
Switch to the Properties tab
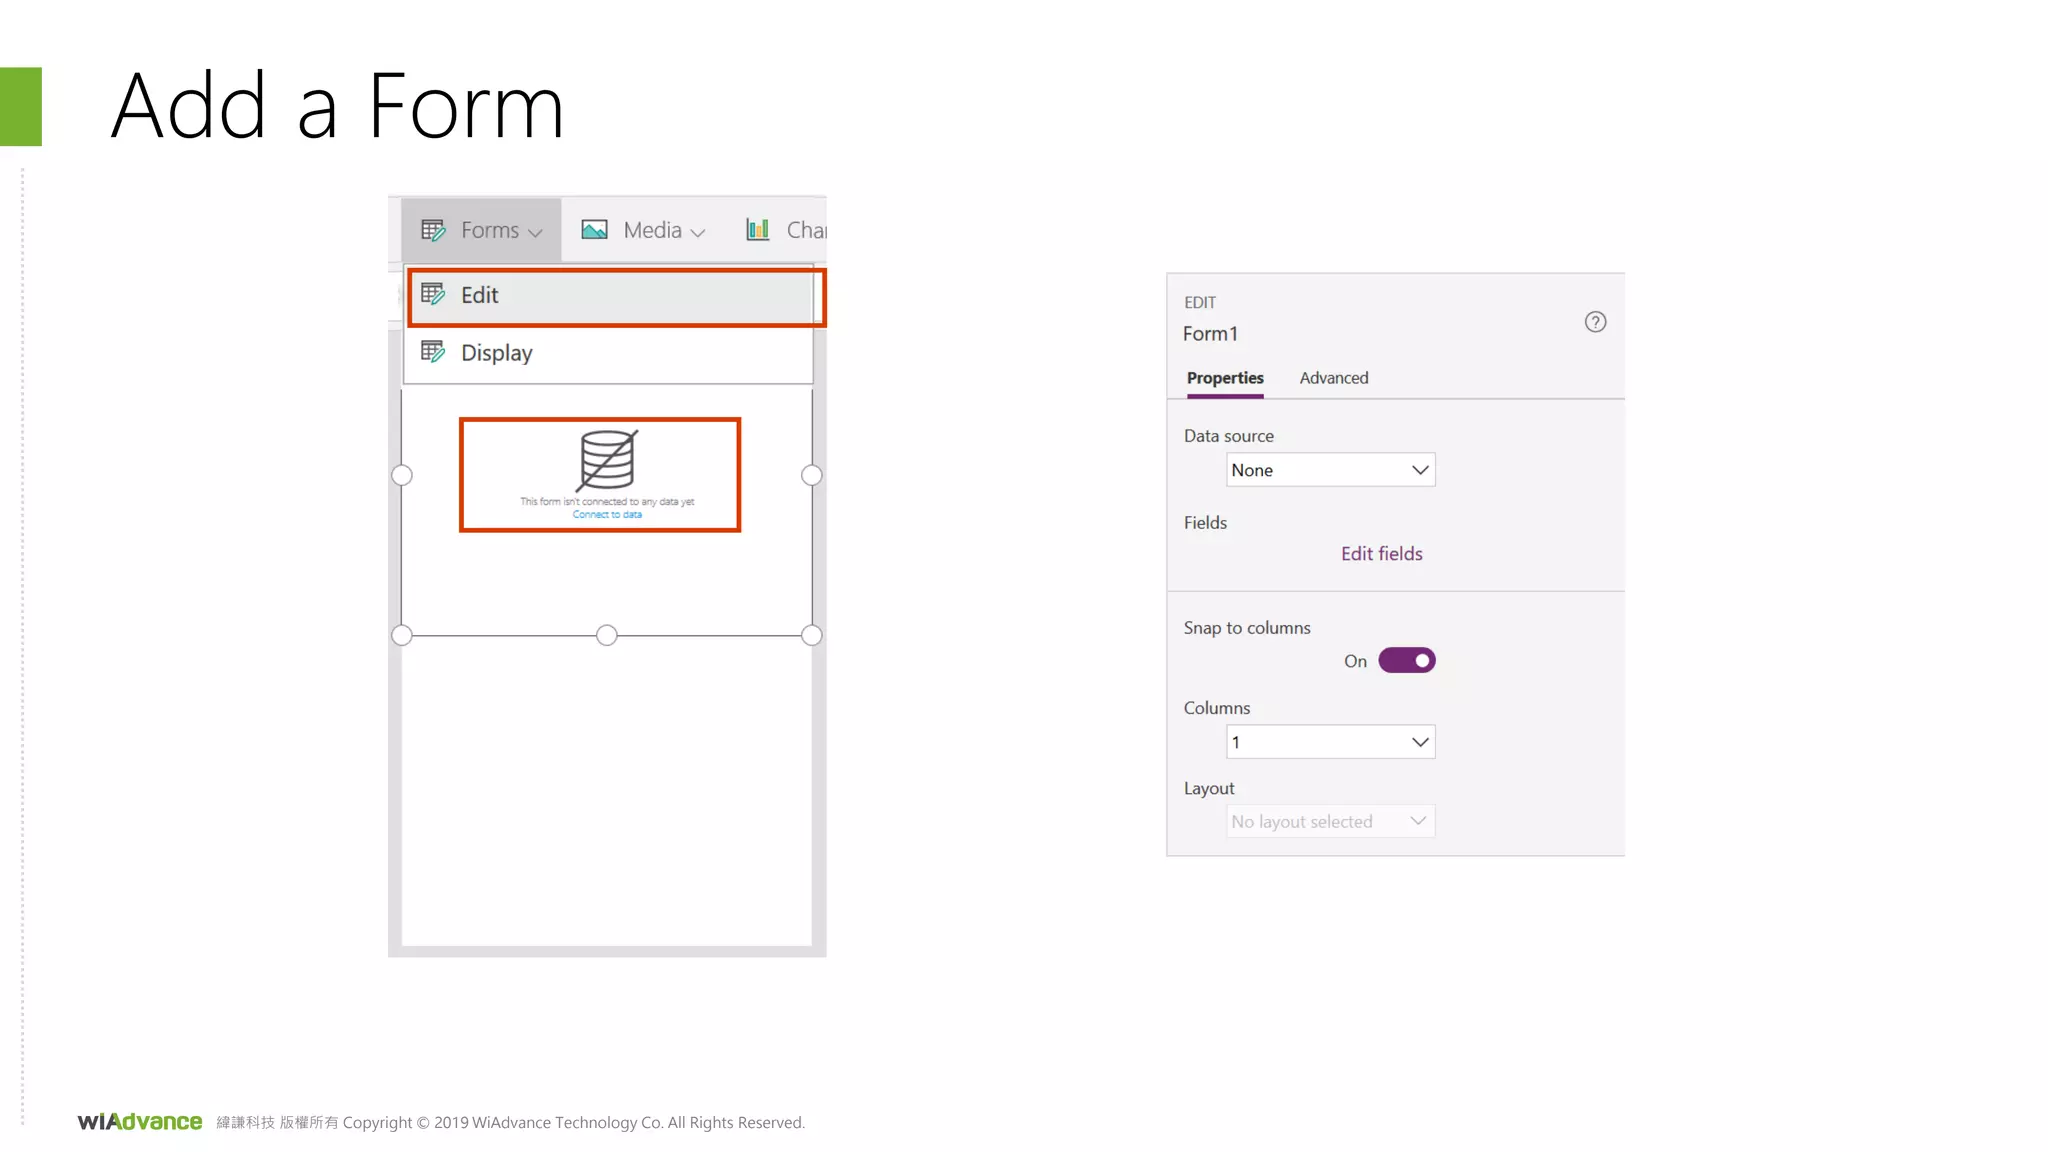pos(1225,378)
